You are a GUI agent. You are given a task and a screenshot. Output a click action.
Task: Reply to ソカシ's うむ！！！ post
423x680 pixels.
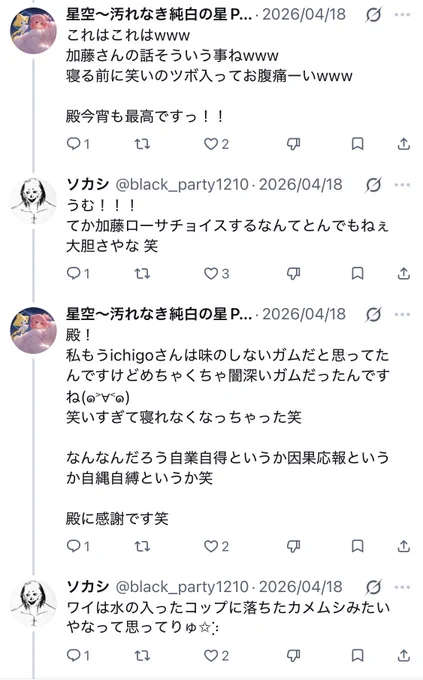(78, 274)
